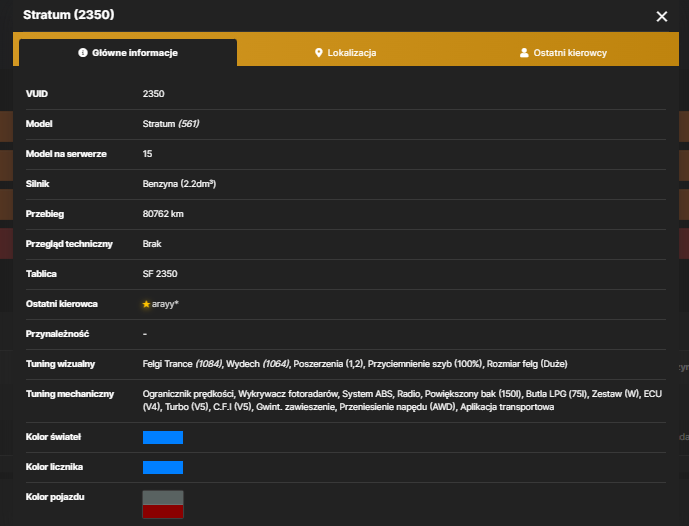Click the Felgi Trance (1084) tuning text
The height and width of the screenshot is (526, 689).
(182, 364)
